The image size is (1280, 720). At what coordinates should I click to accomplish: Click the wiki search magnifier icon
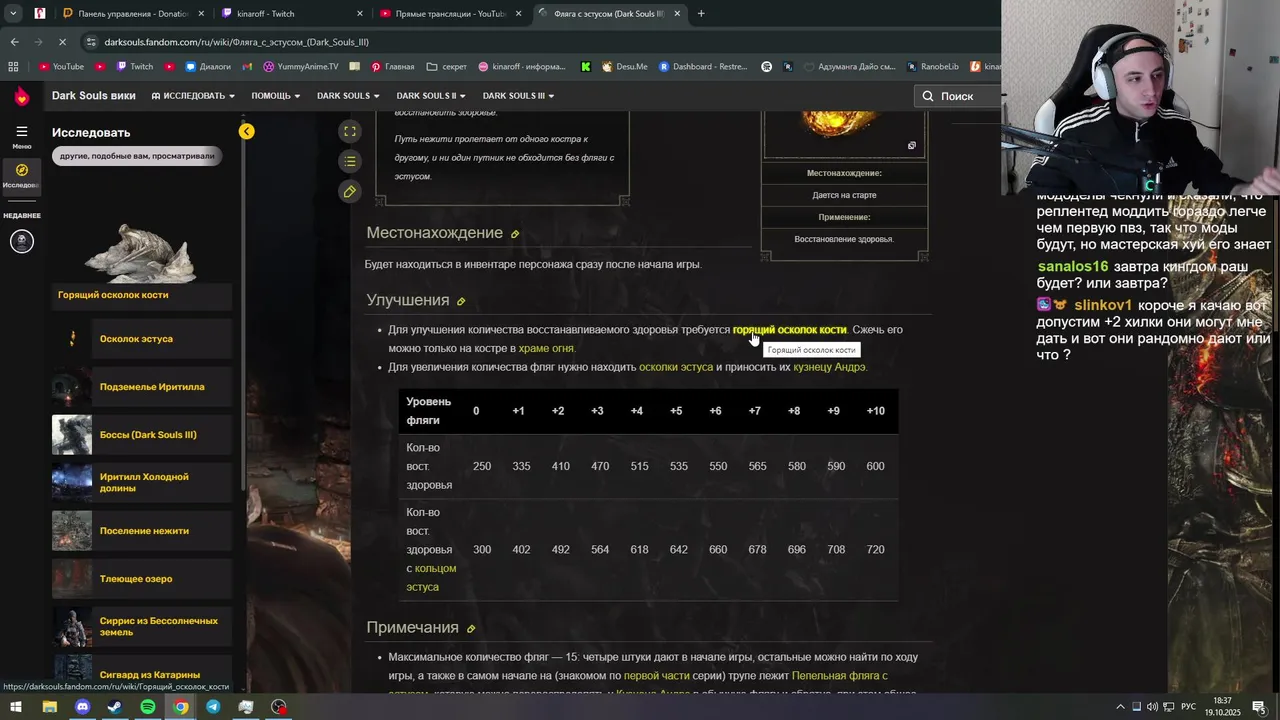click(x=927, y=96)
